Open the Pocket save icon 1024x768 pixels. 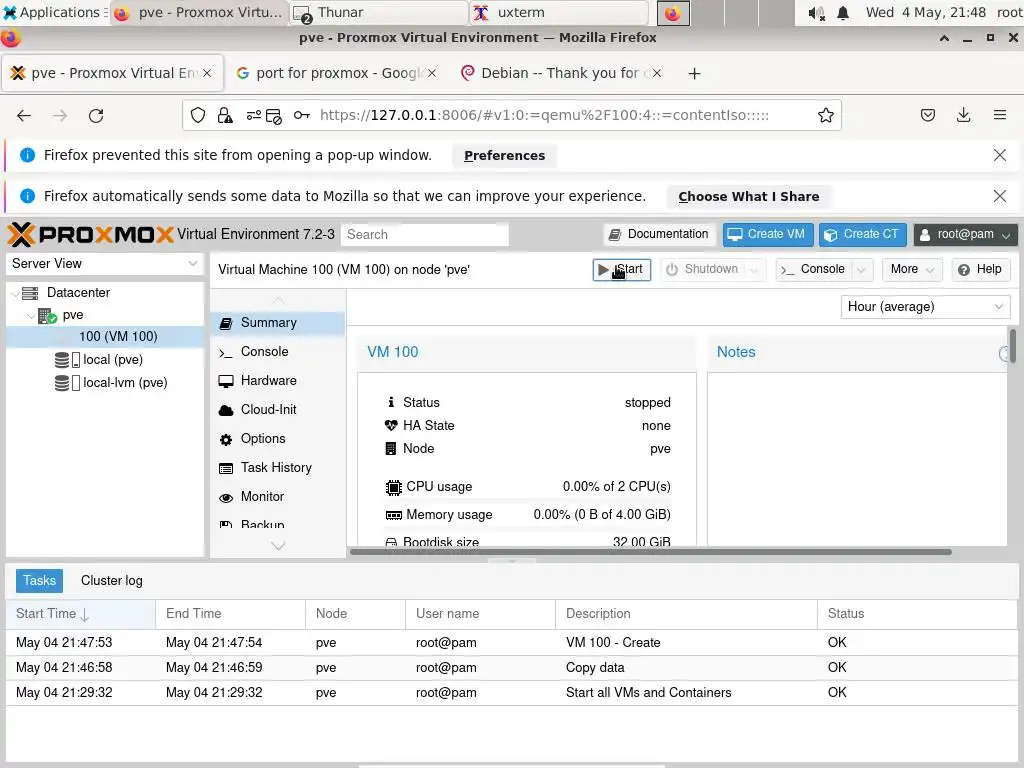click(927, 116)
